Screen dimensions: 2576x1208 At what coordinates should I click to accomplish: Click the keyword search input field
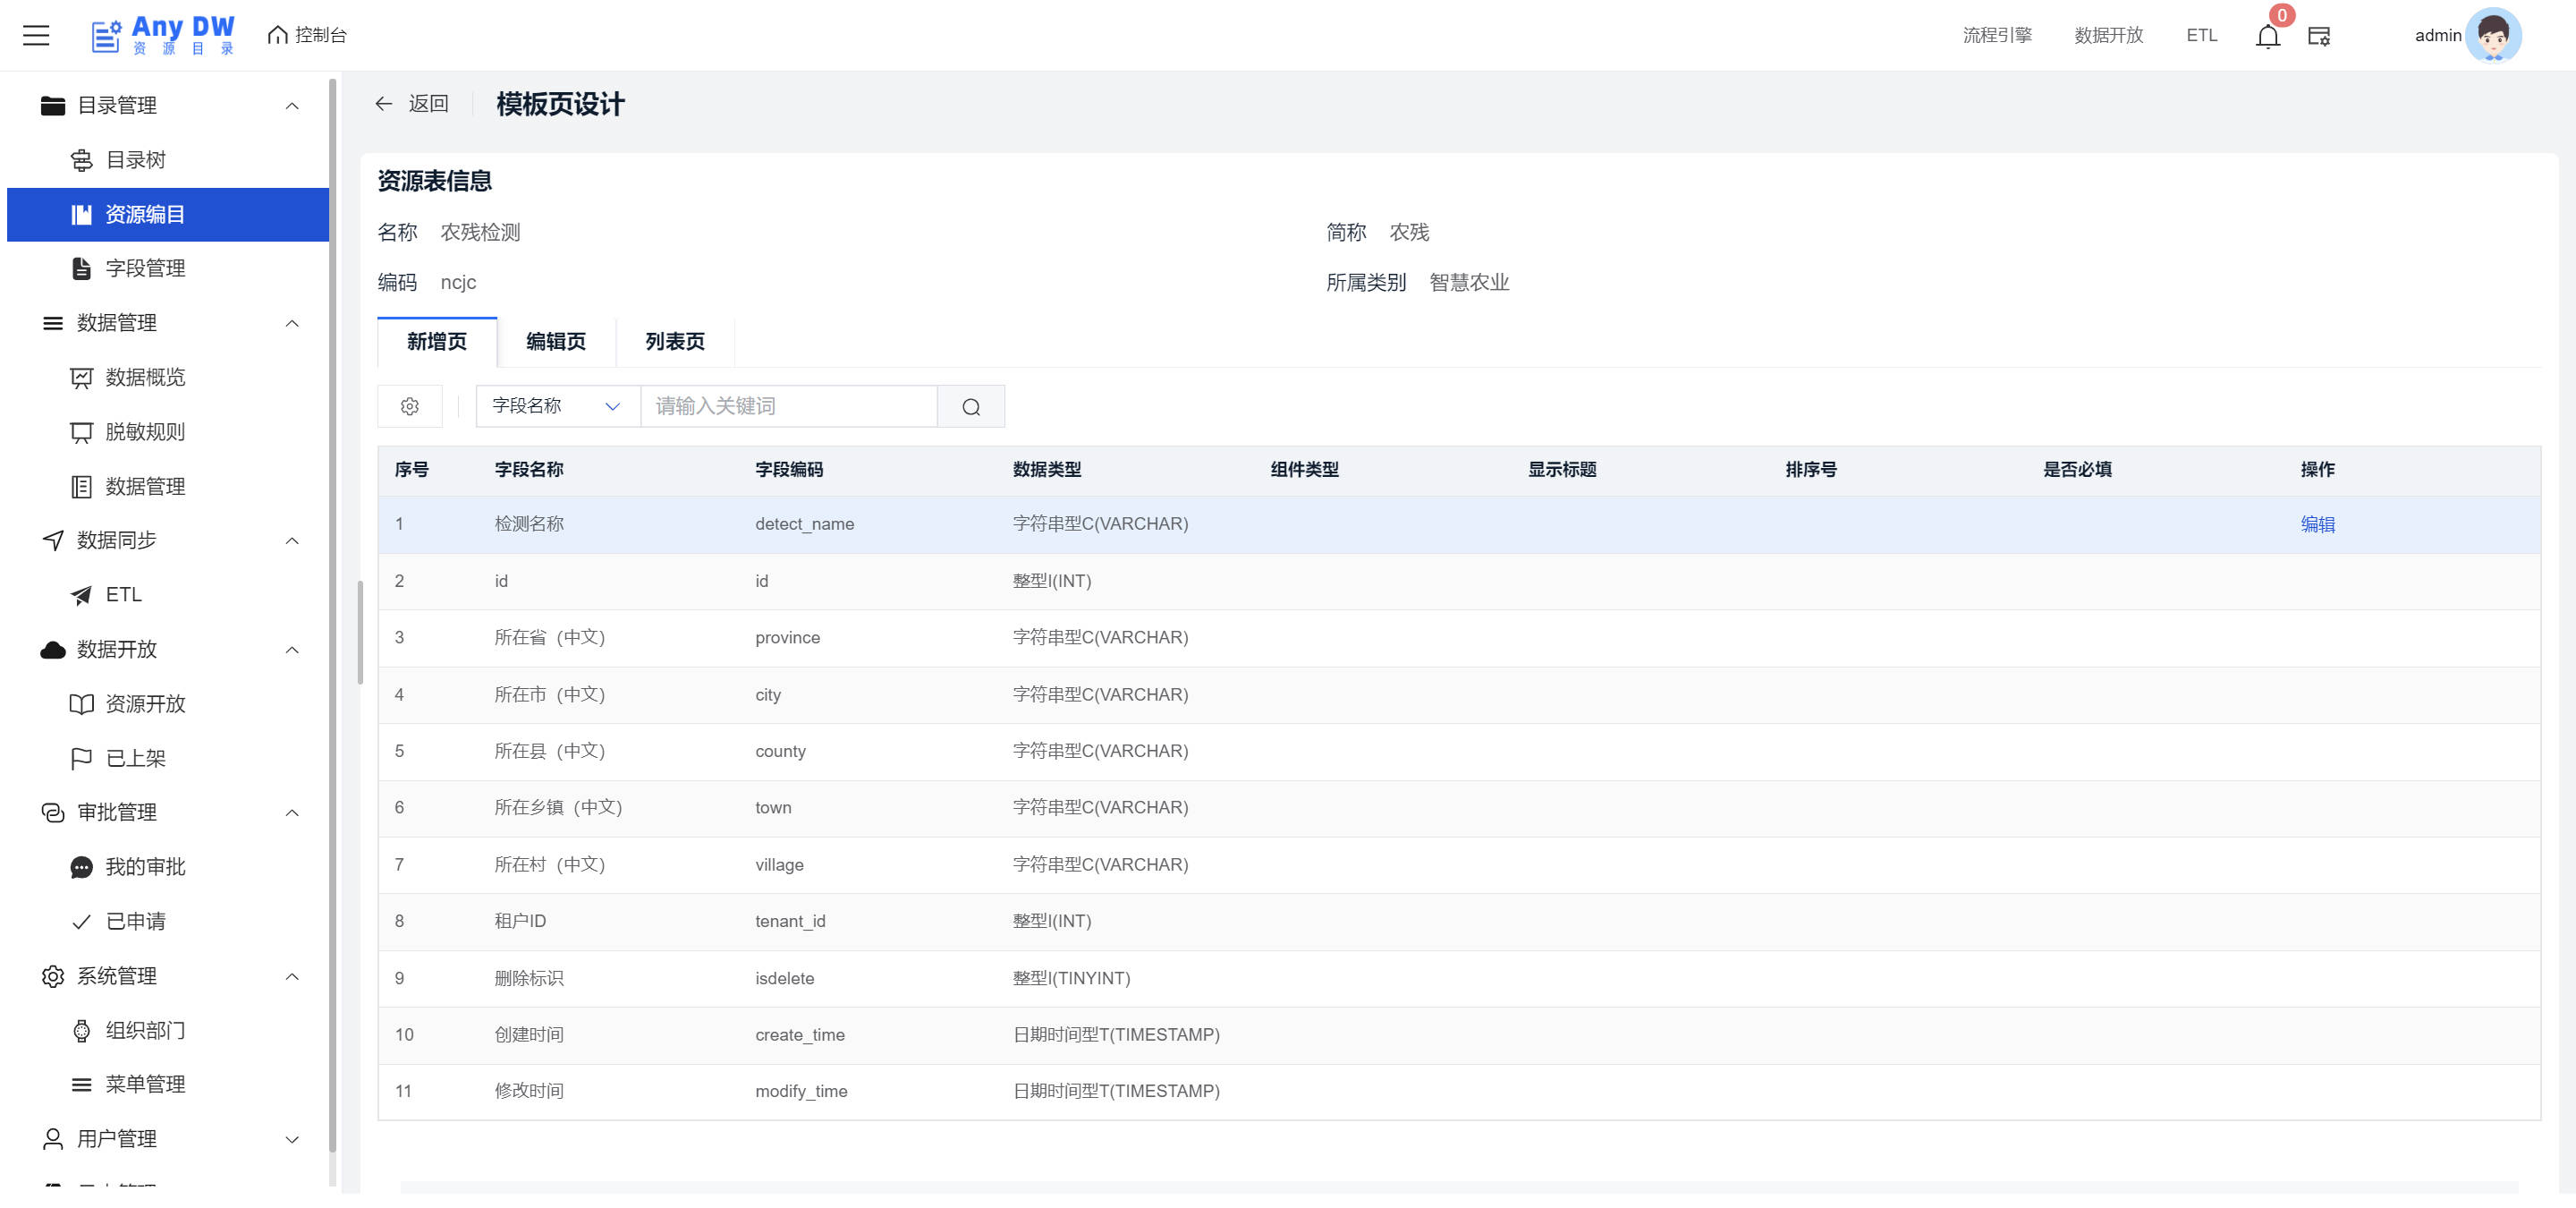pyautogui.click(x=788, y=406)
